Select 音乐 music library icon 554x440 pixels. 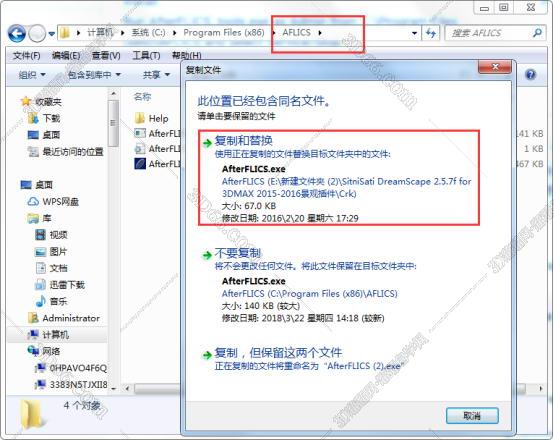[x=41, y=301]
